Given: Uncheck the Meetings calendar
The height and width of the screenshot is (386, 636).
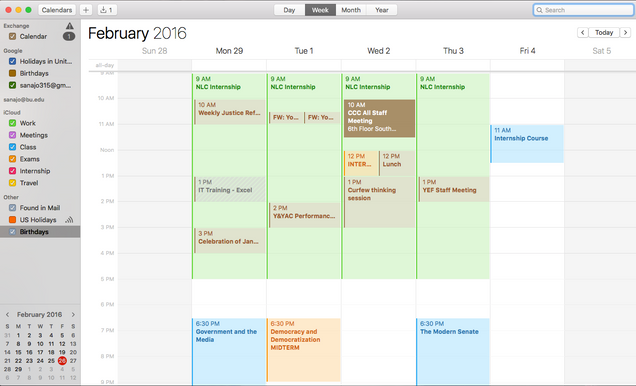Looking at the screenshot, I should [12, 135].
